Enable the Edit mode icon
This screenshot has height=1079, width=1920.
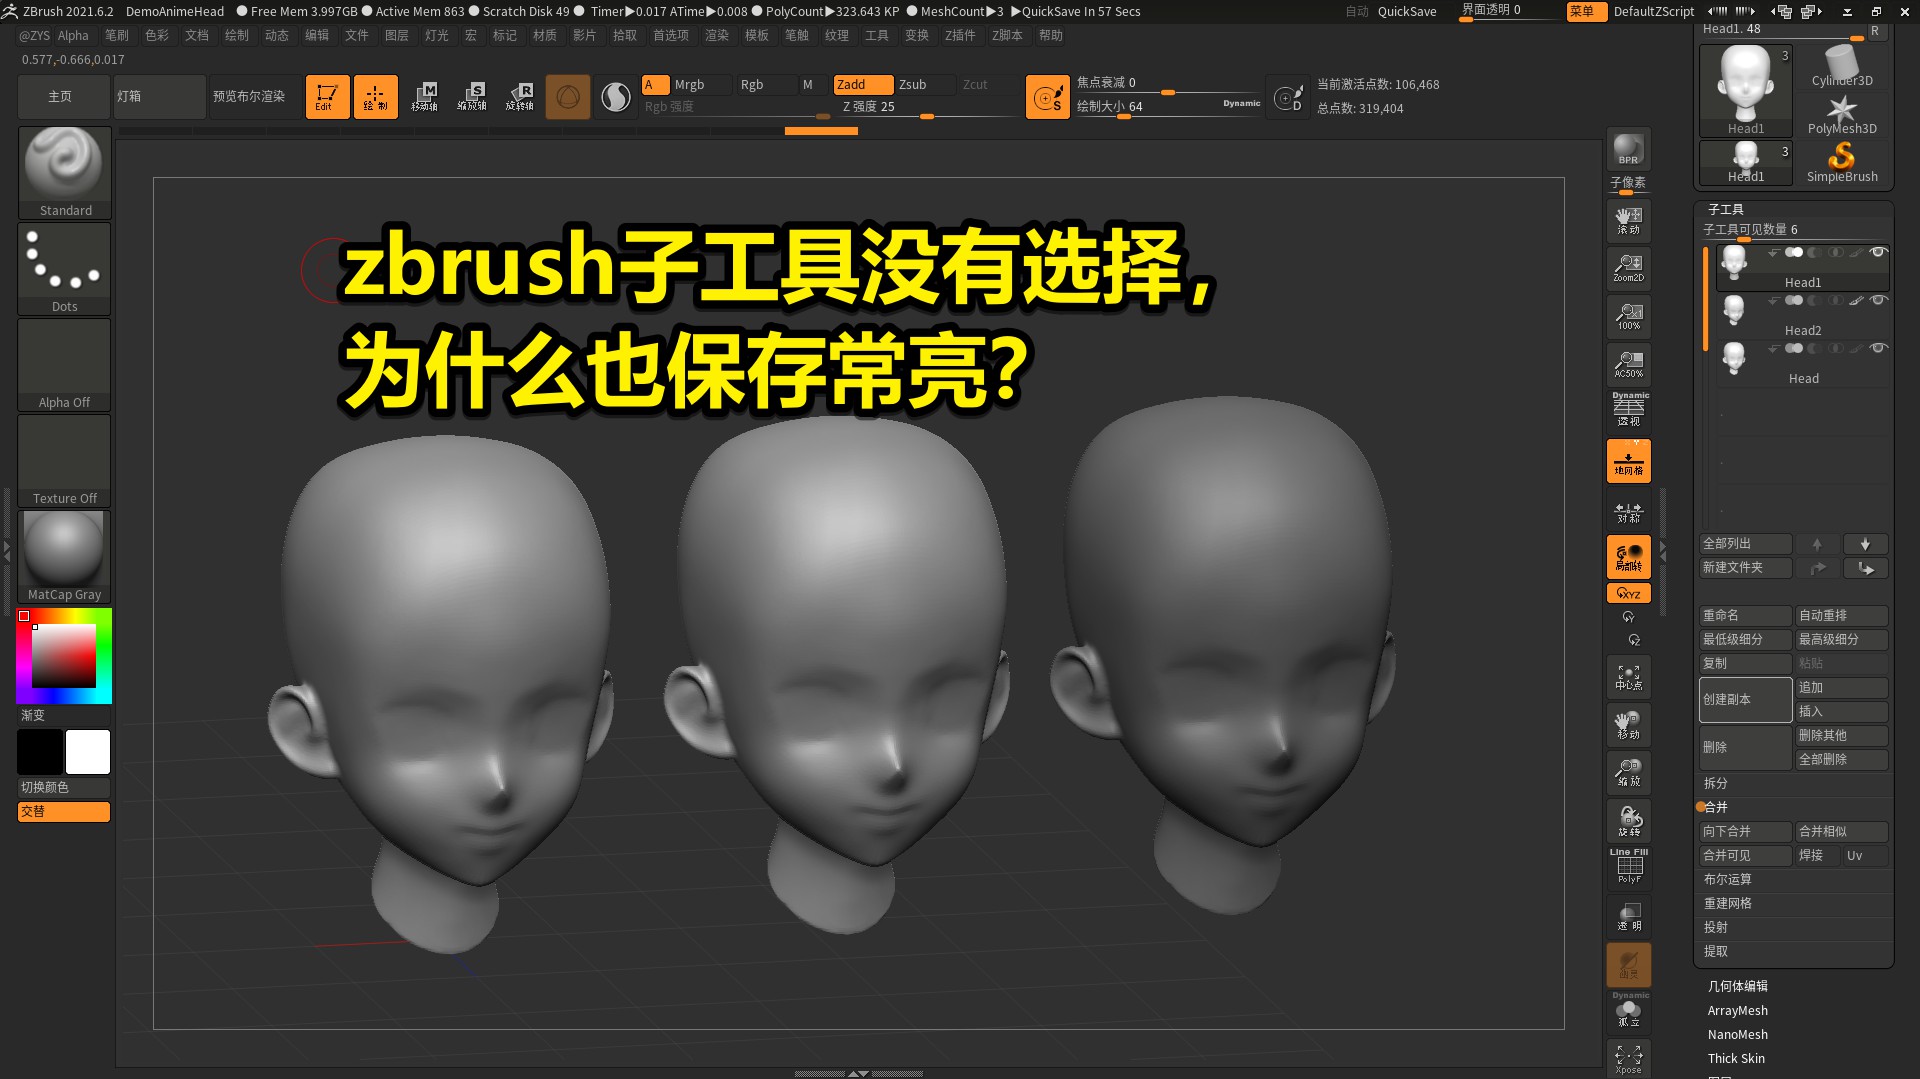coord(327,96)
